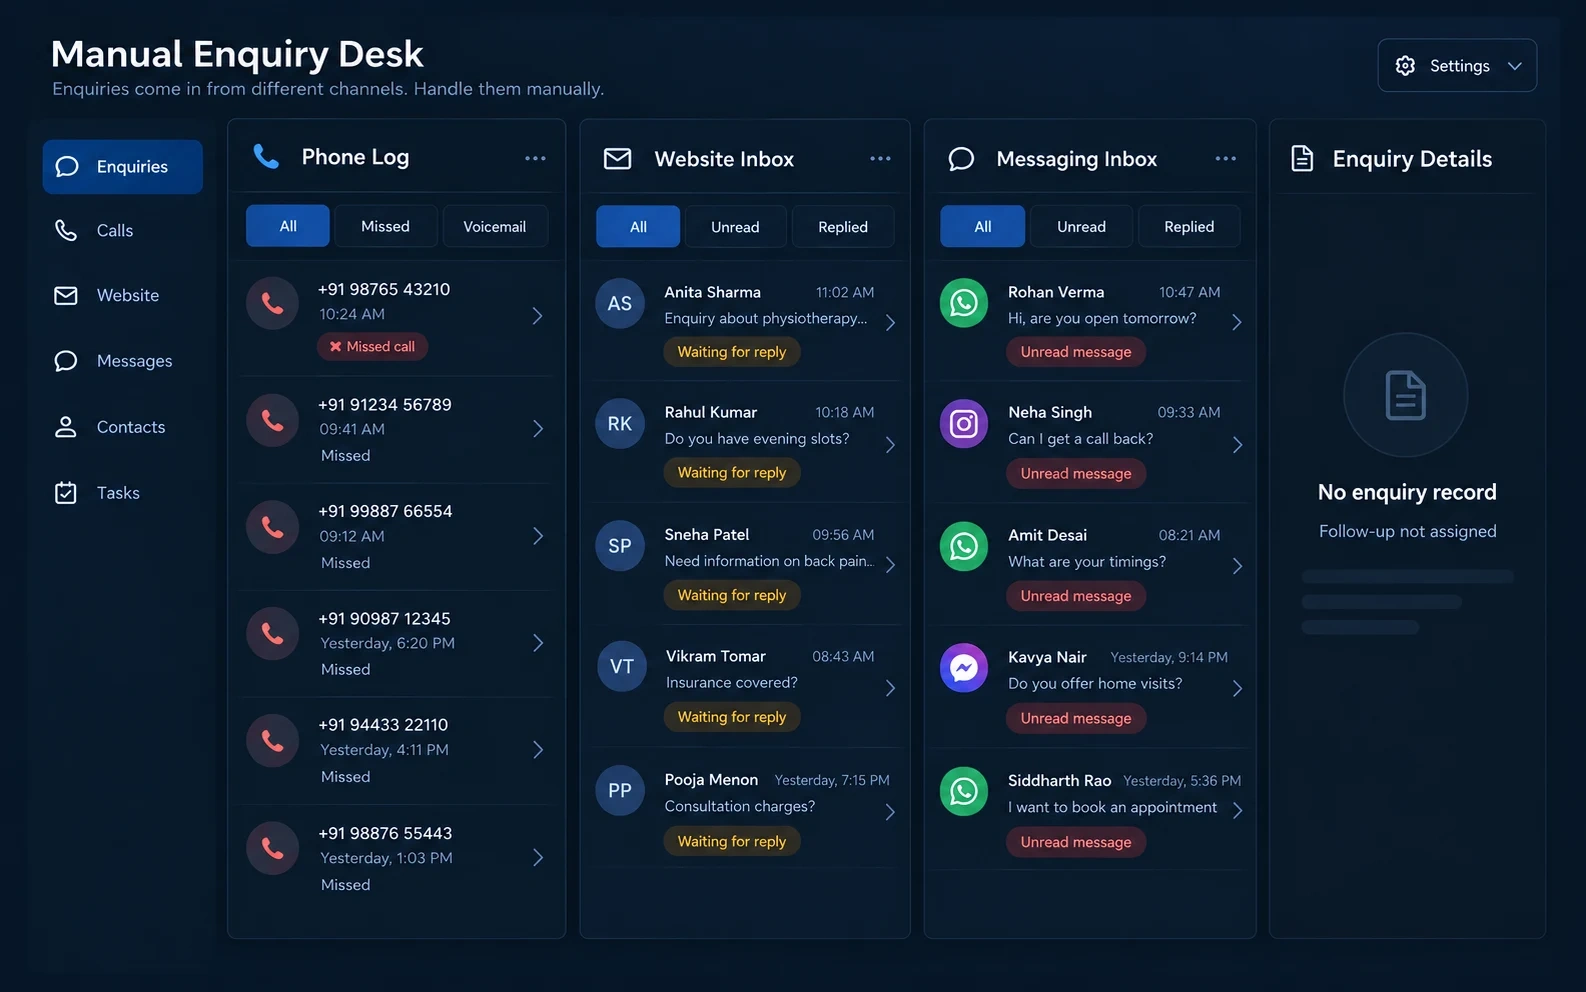The width and height of the screenshot is (1586, 992).
Task: Open call details chevron for +91 90987 12345
Action: click(x=538, y=643)
